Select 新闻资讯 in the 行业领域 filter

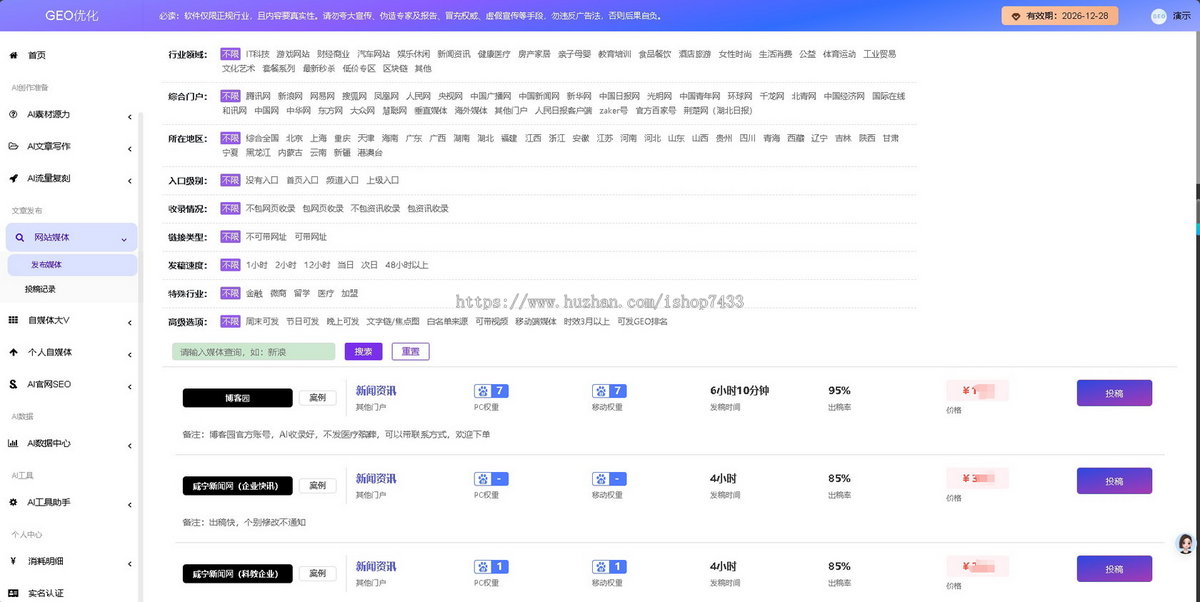[x=453, y=54]
